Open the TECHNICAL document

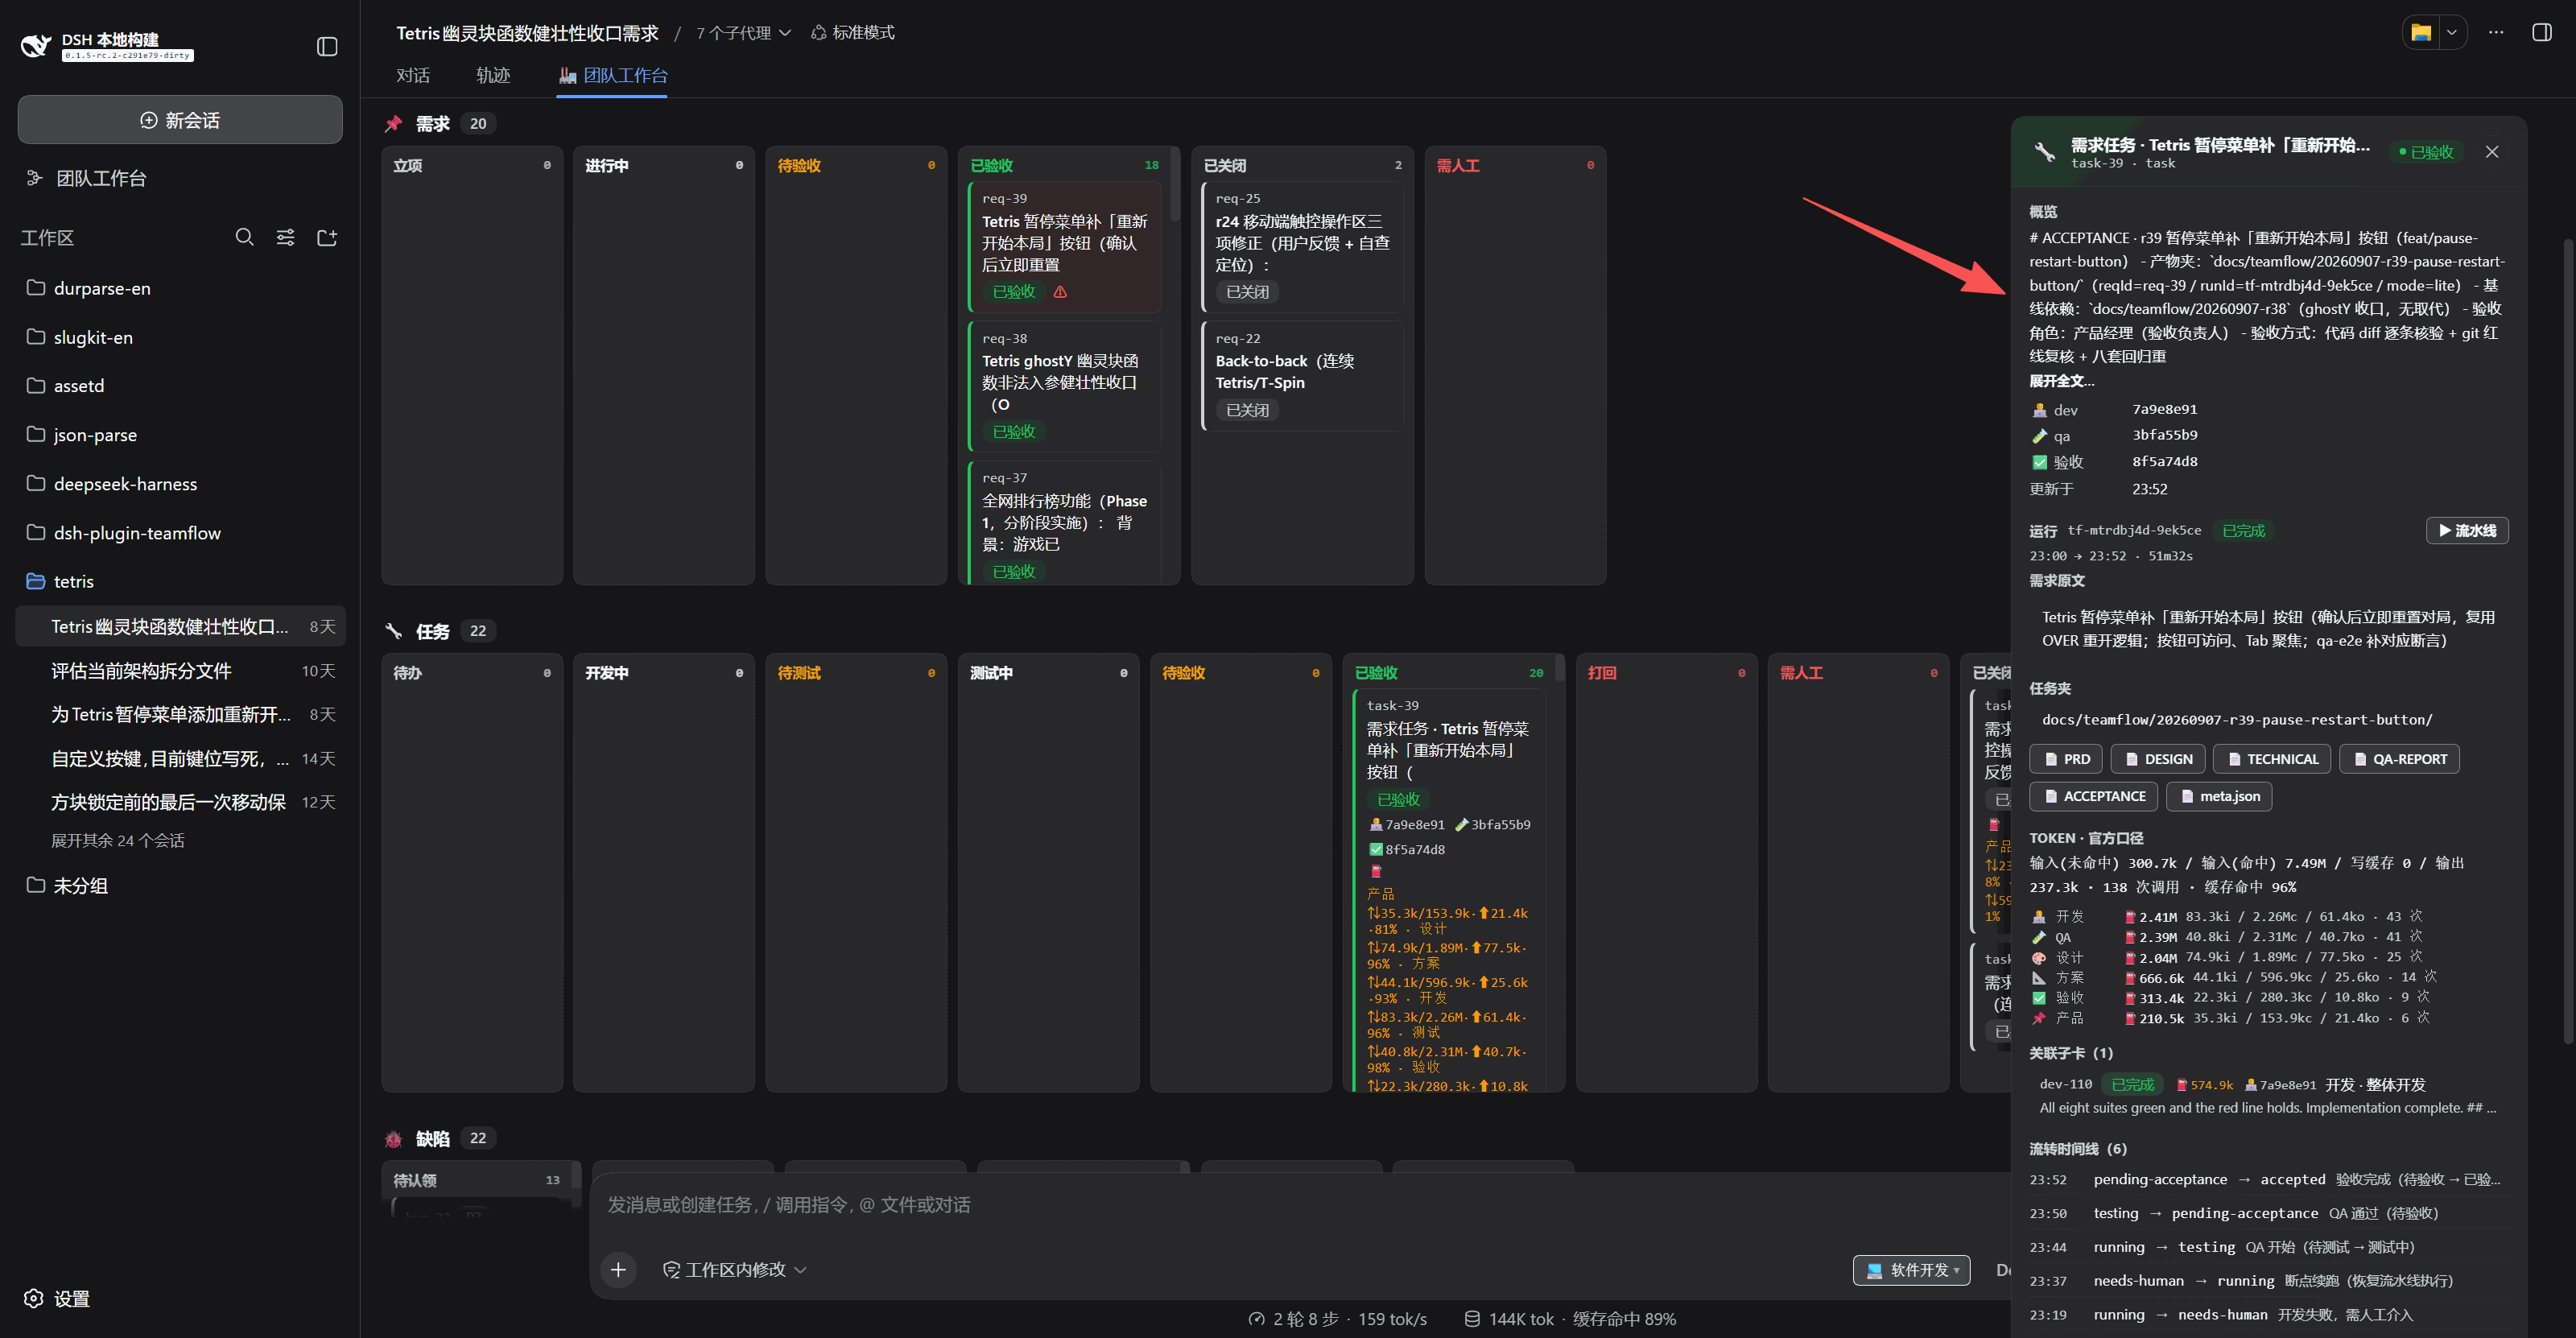2272,759
